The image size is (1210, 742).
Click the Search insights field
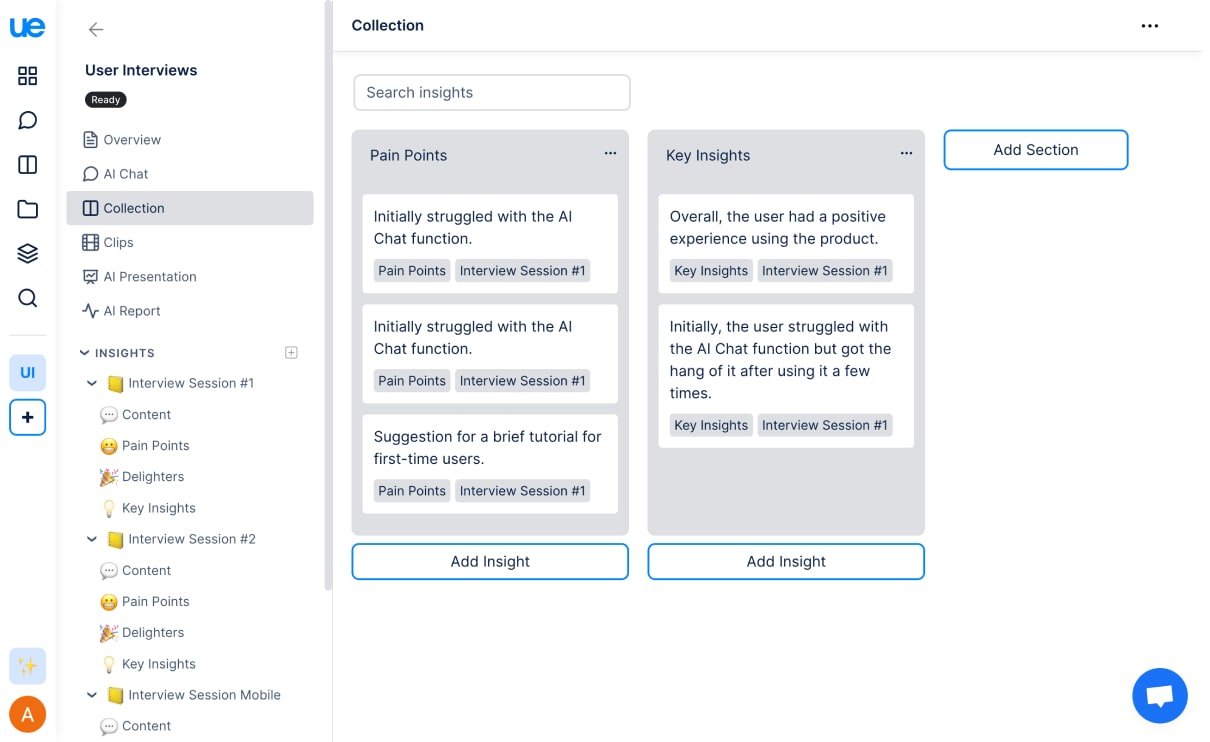(491, 92)
